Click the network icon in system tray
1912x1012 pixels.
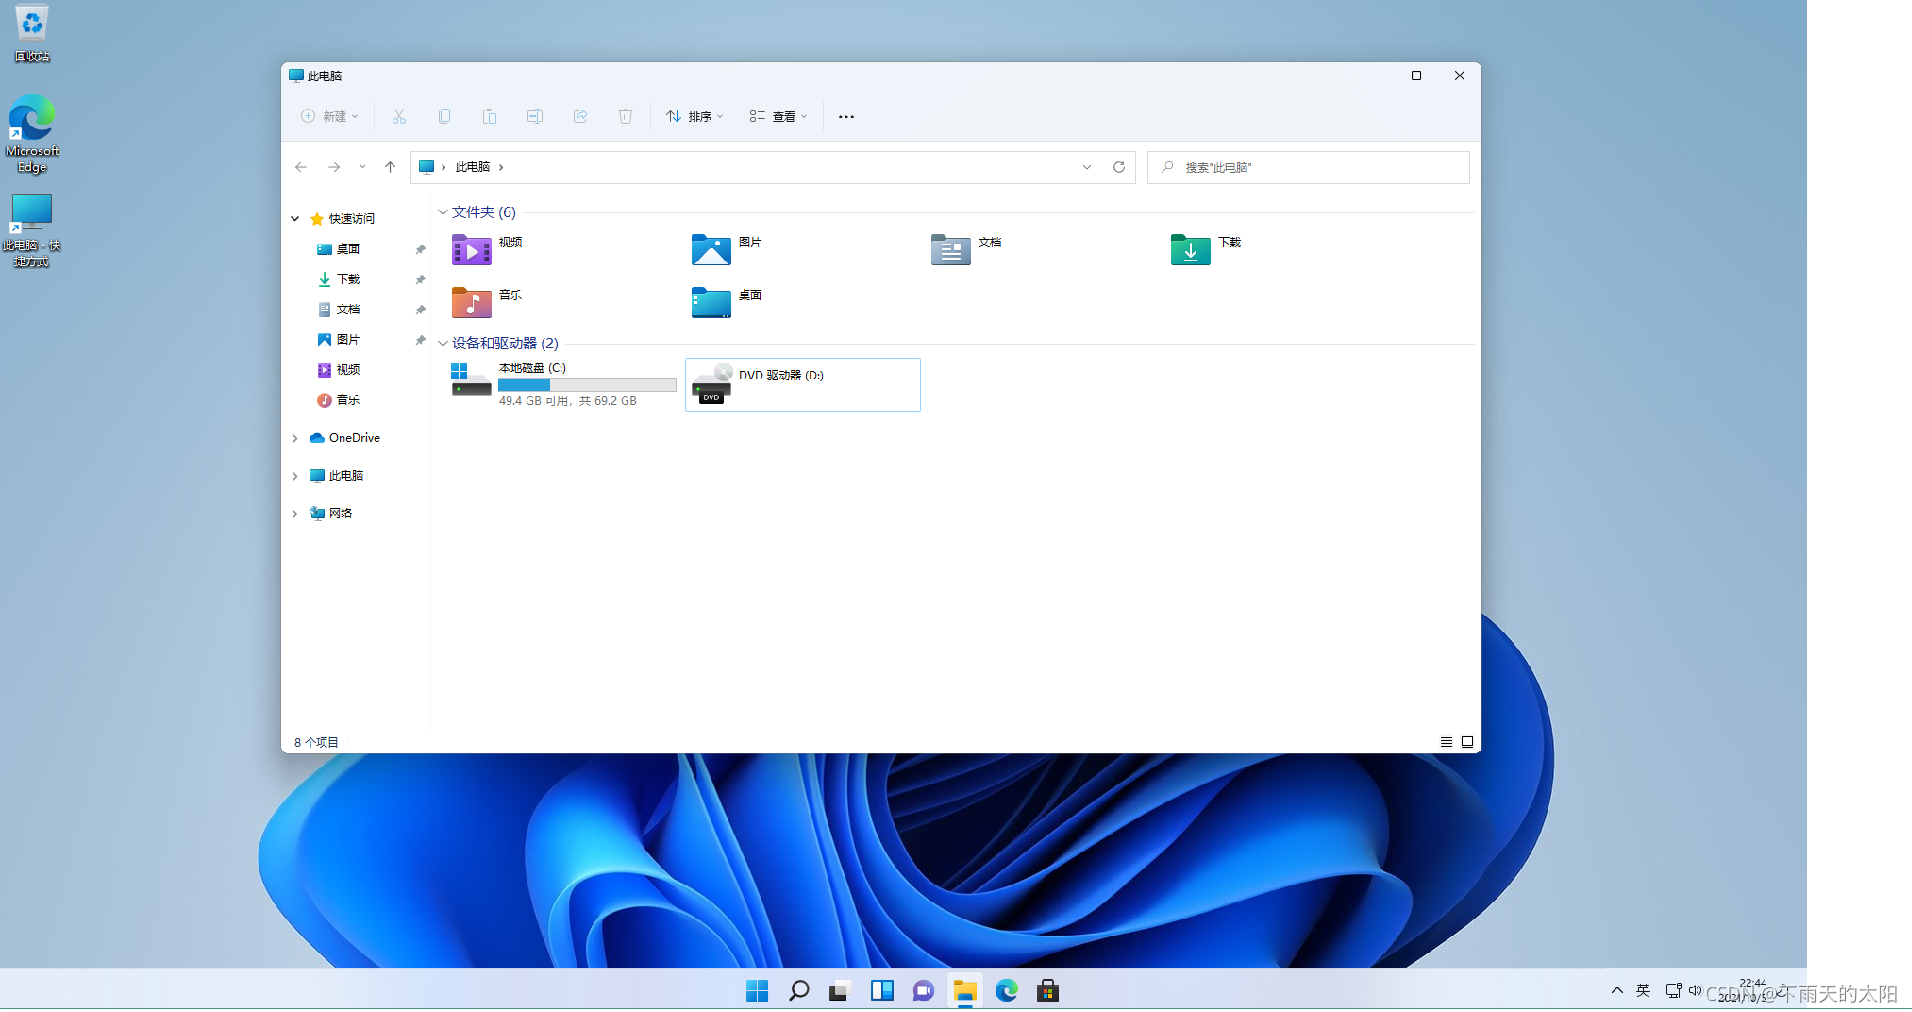[x=1673, y=990]
